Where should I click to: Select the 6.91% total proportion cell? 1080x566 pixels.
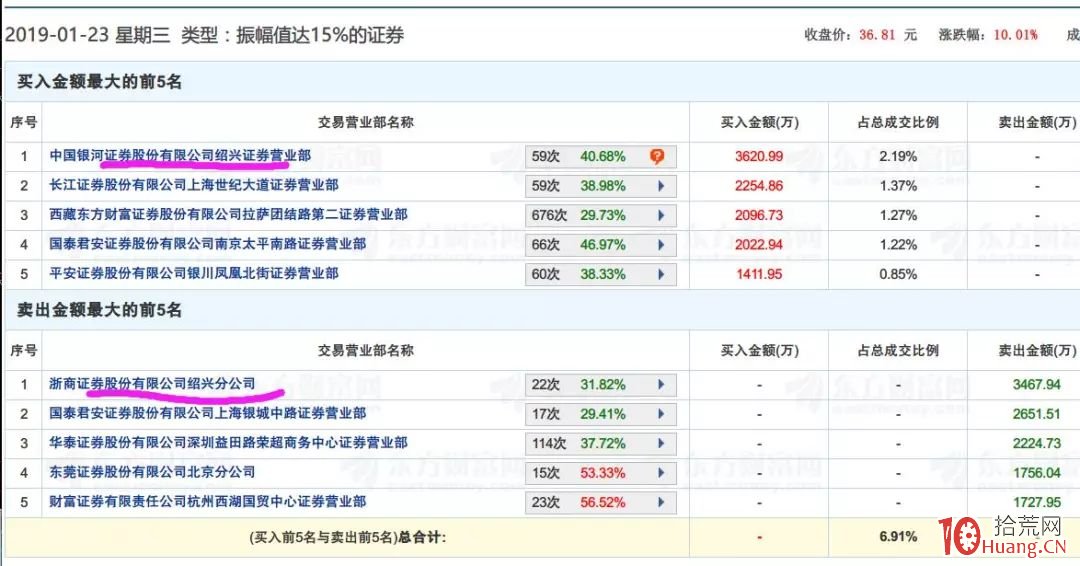(898, 537)
